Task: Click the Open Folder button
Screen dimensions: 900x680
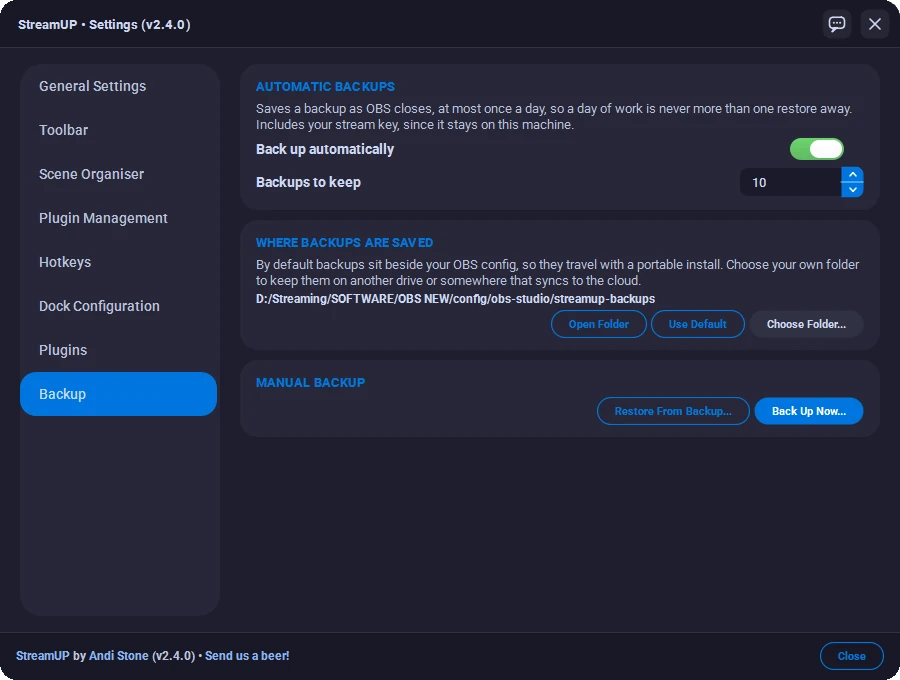Action: [599, 324]
